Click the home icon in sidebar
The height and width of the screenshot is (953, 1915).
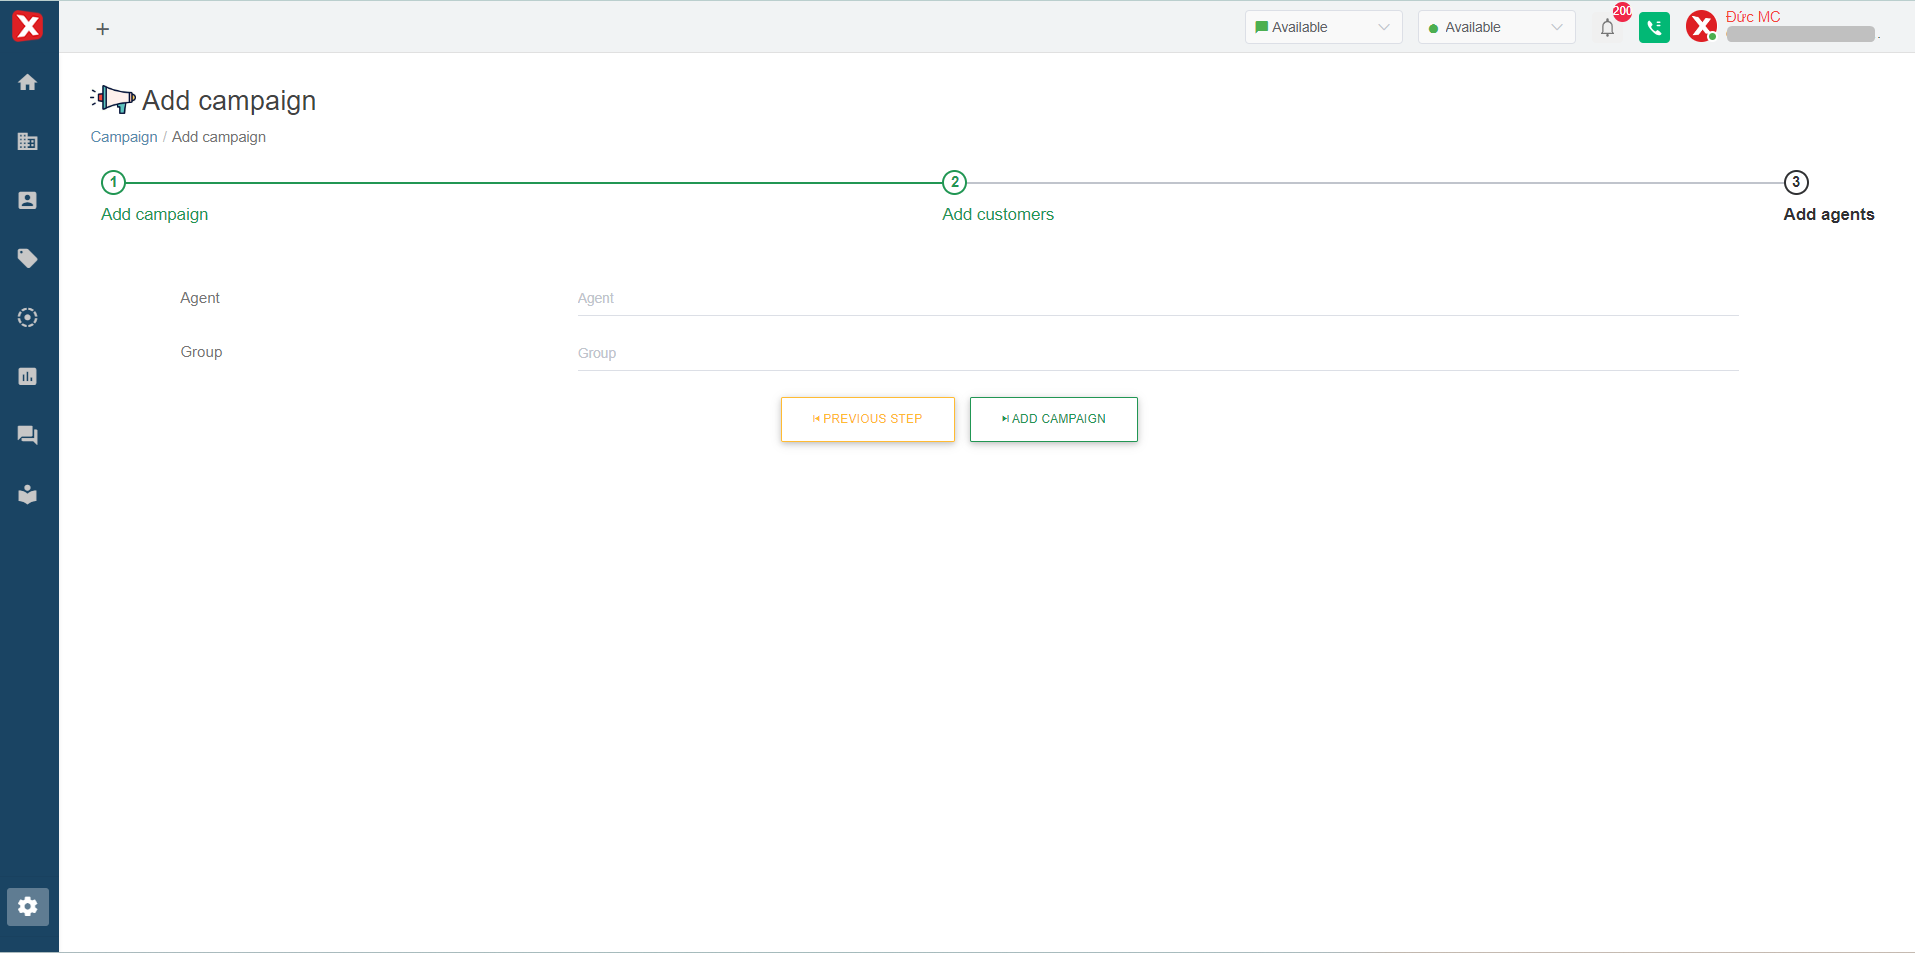coord(28,82)
